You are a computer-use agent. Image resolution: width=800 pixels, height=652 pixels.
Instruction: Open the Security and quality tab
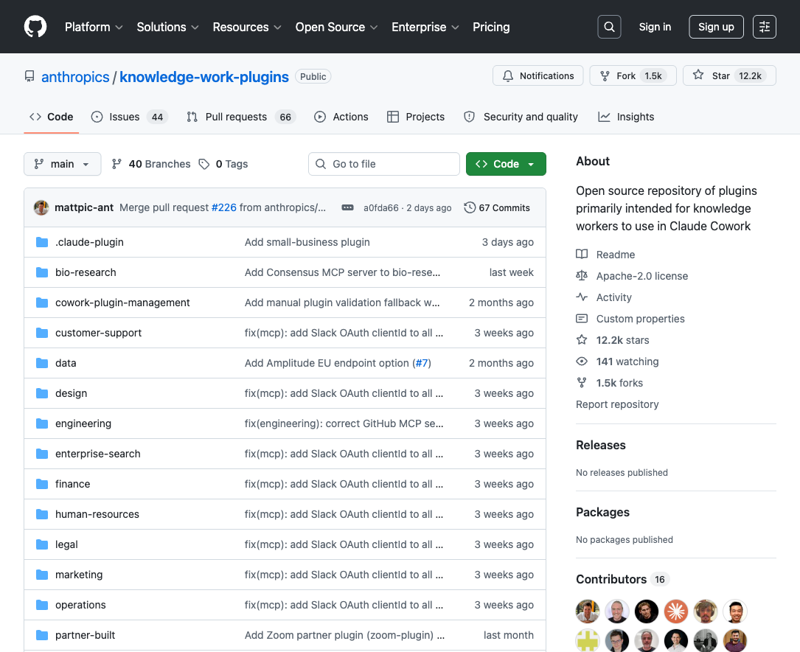pyautogui.click(x=521, y=117)
